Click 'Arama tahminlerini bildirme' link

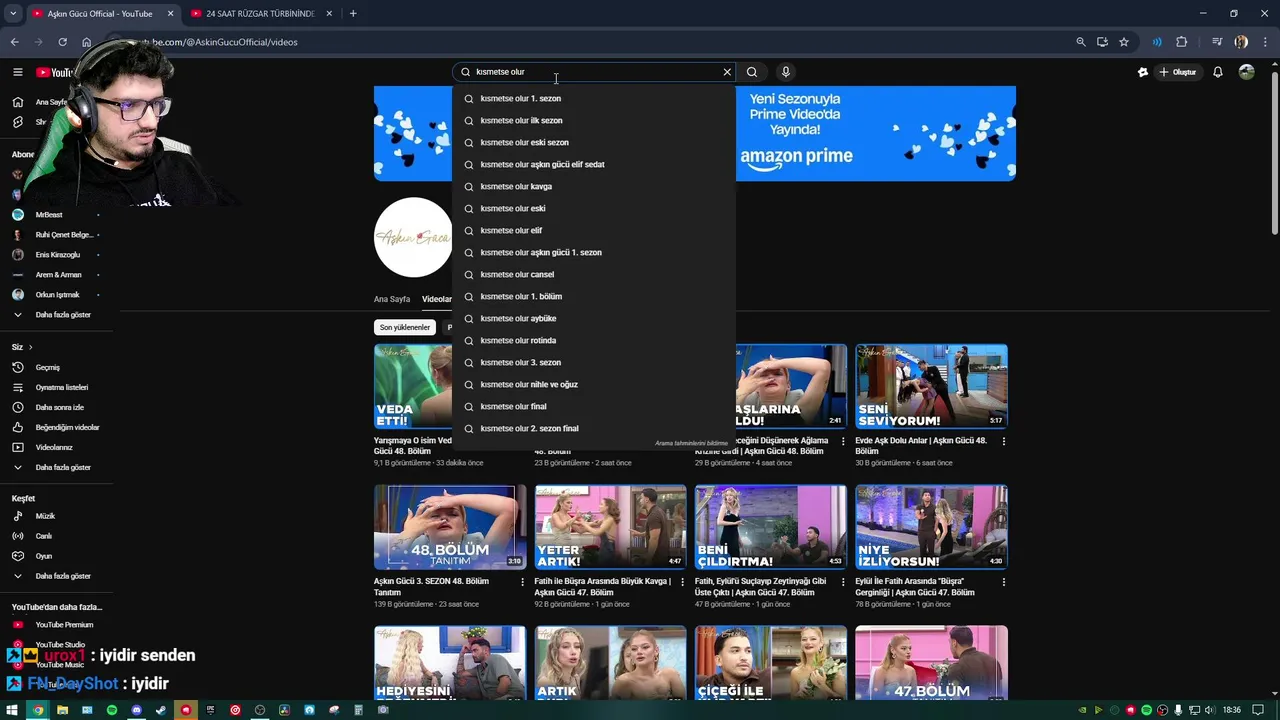pyautogui.click(x=691, y=443)
